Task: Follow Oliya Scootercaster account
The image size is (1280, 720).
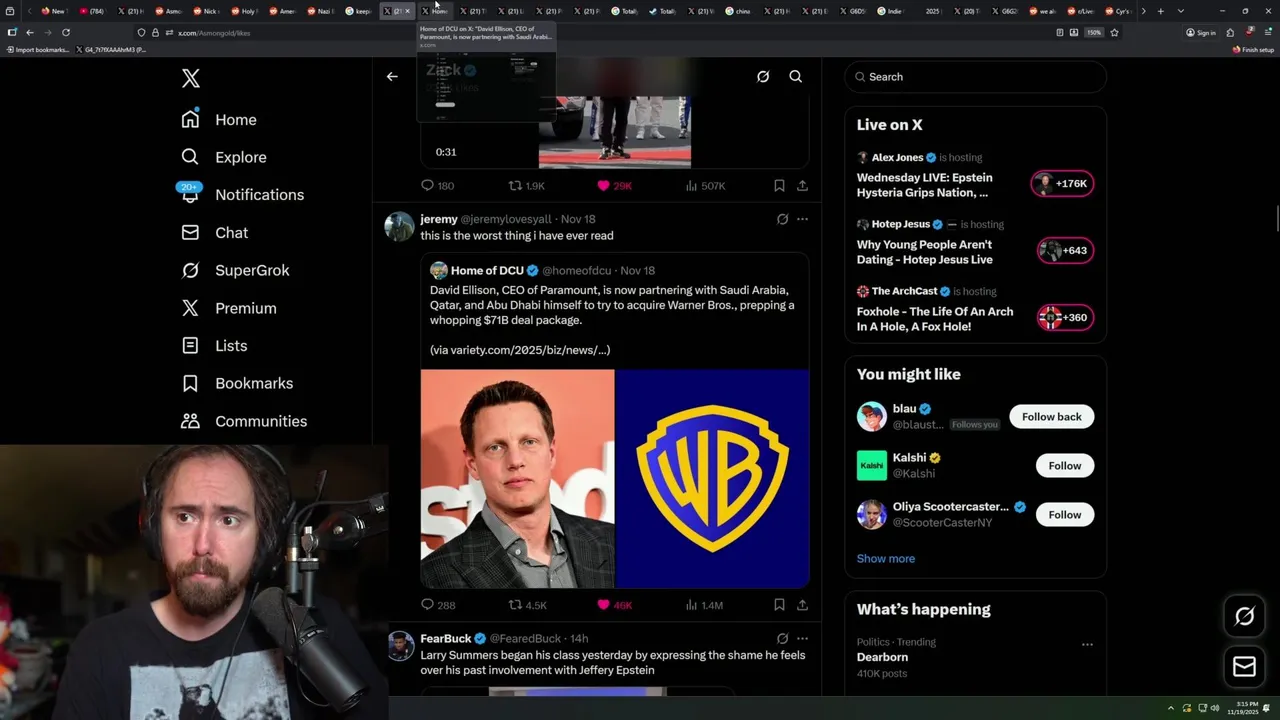Action: pos(1065,515)
